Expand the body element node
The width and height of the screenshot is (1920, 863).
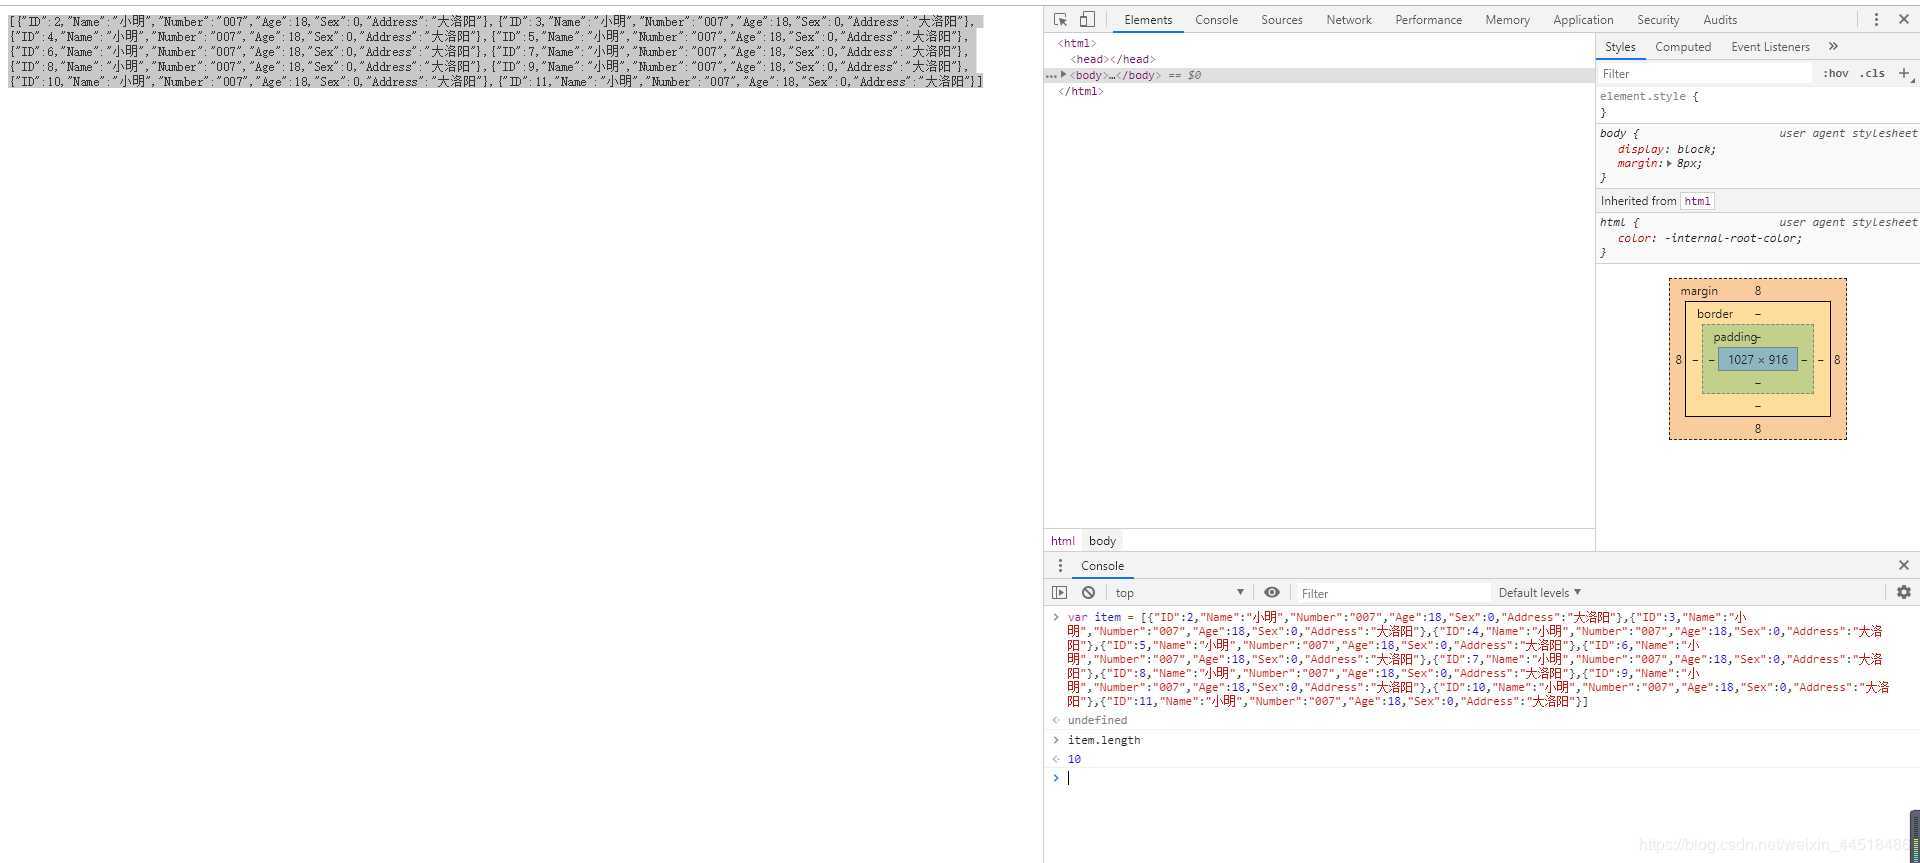(x=1063, y=75)
